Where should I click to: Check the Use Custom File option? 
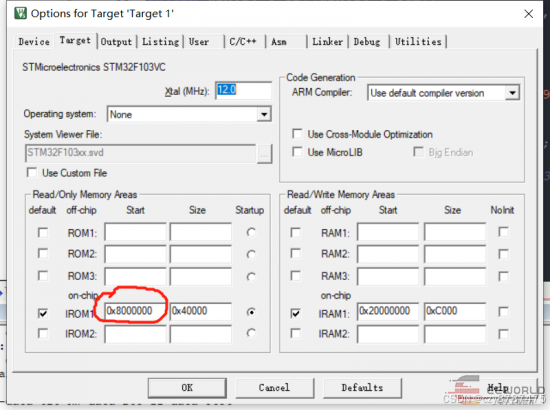(x=32, y=173)
